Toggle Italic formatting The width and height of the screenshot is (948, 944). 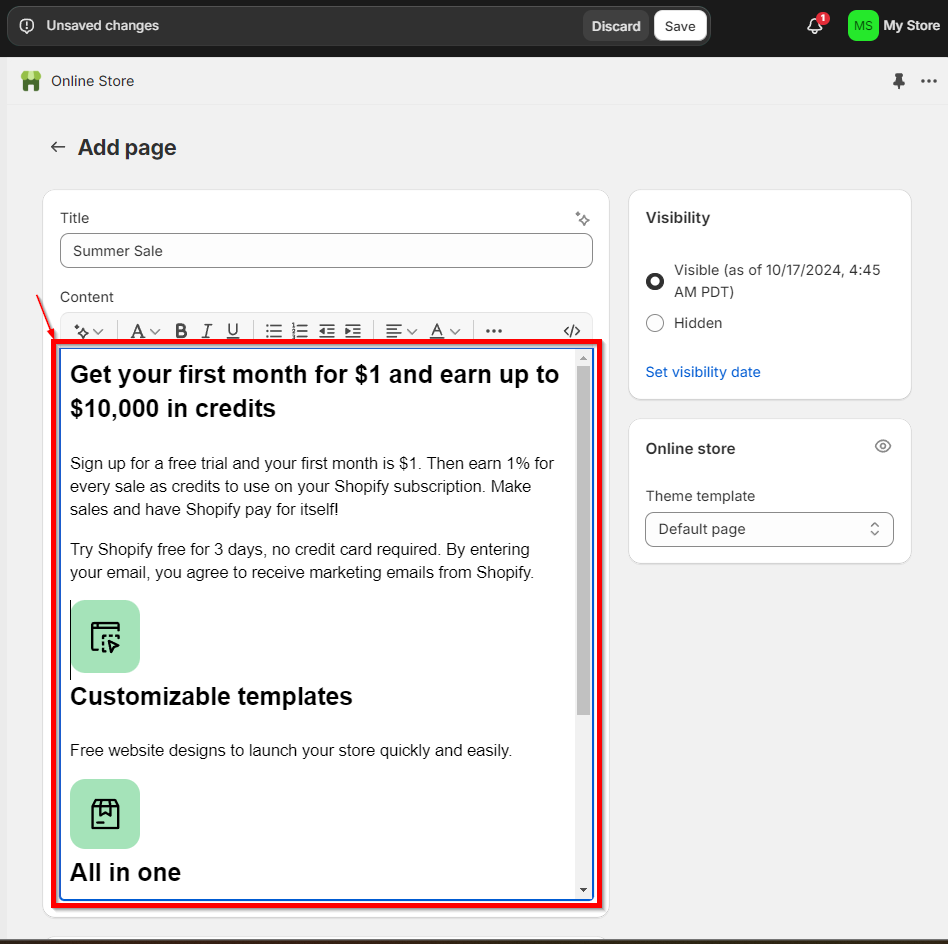(207, 331)
